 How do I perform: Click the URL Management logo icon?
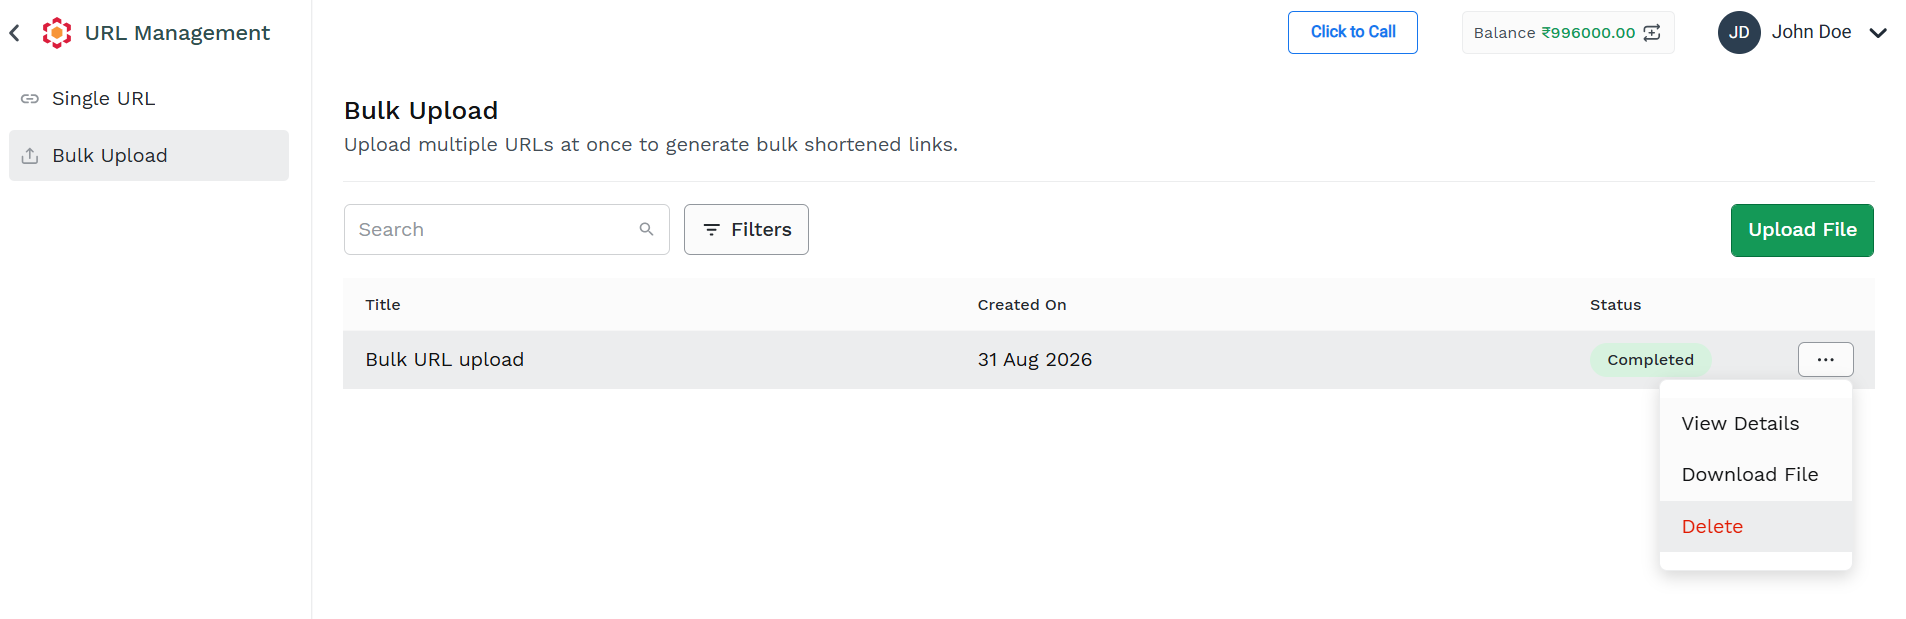pos(57,33)
